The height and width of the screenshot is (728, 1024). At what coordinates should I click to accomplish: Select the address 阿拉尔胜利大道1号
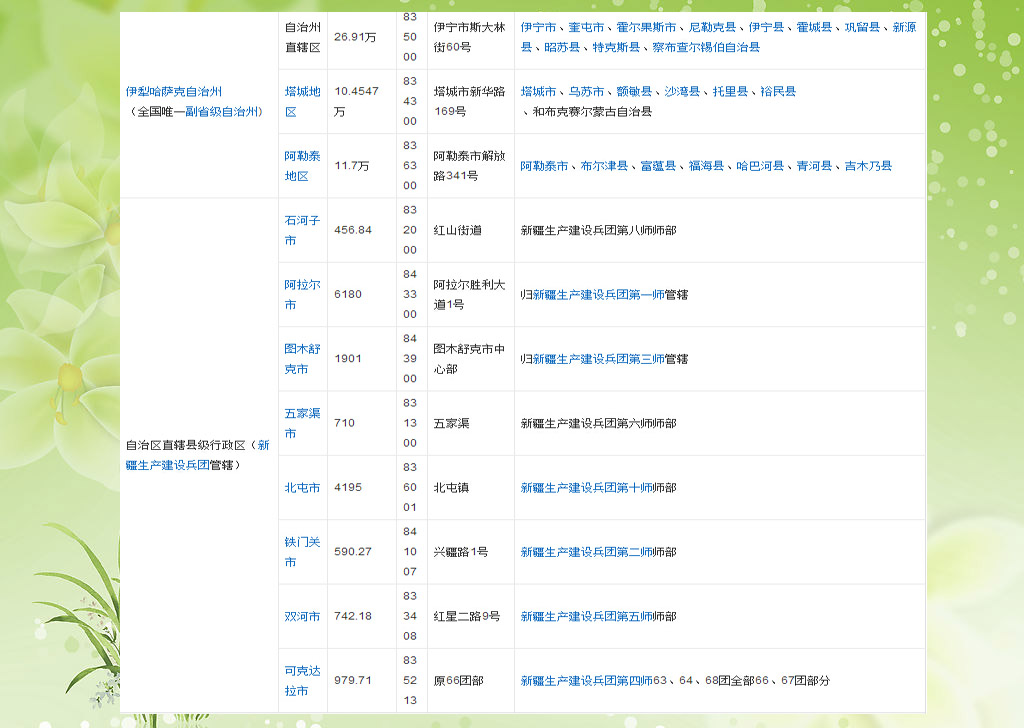(469, 294)
